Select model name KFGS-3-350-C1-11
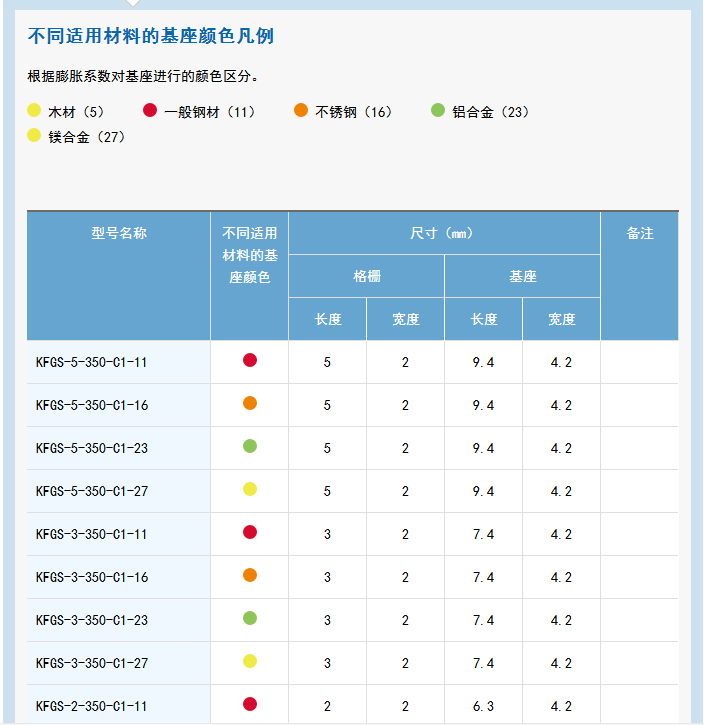Viewport: 704px width, 725px height. pyautogui.click(x=92, y=535)
